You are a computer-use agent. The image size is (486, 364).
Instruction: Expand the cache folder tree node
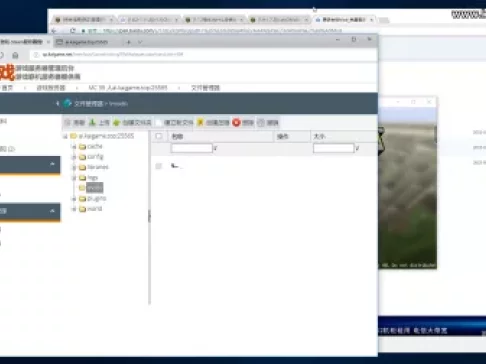74,147
